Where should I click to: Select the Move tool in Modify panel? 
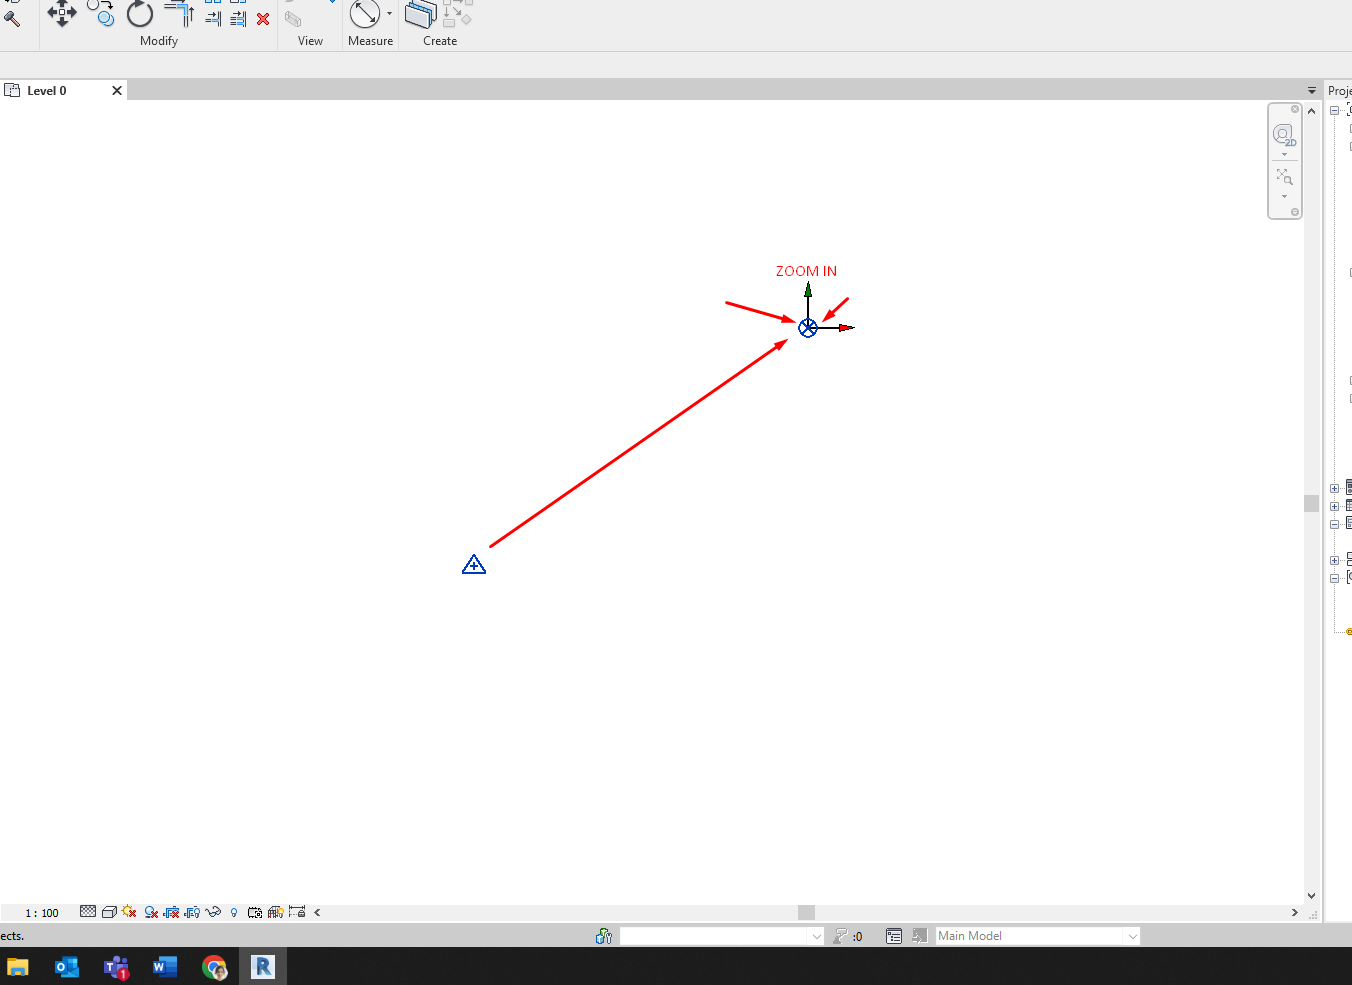click(61, 14)
